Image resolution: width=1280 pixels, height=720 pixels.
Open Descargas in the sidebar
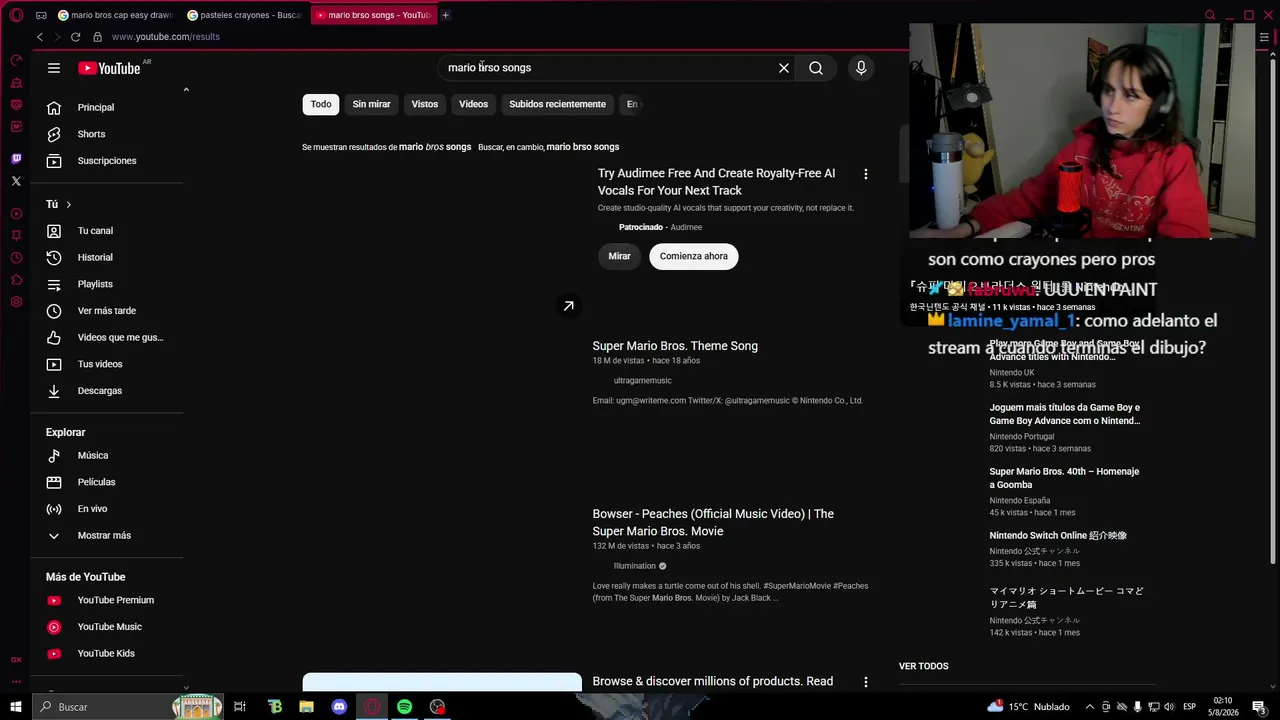pos(107,391)
